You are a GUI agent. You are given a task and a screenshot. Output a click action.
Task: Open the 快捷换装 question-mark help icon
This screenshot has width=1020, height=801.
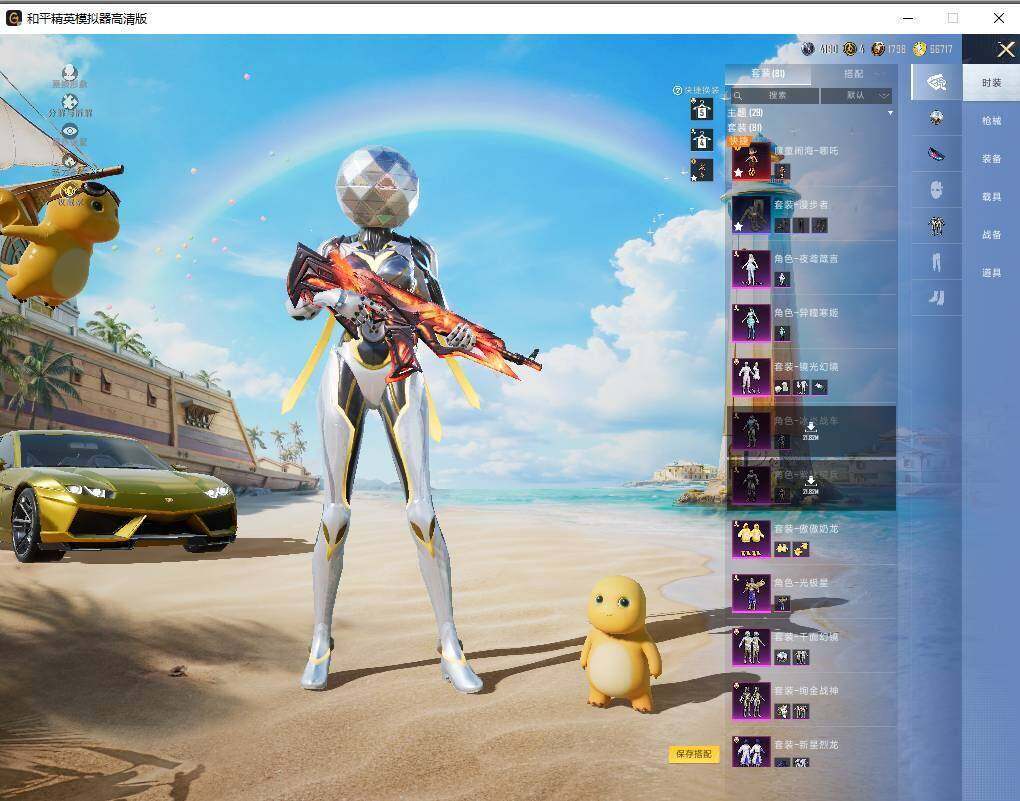[x=677, y=90]
